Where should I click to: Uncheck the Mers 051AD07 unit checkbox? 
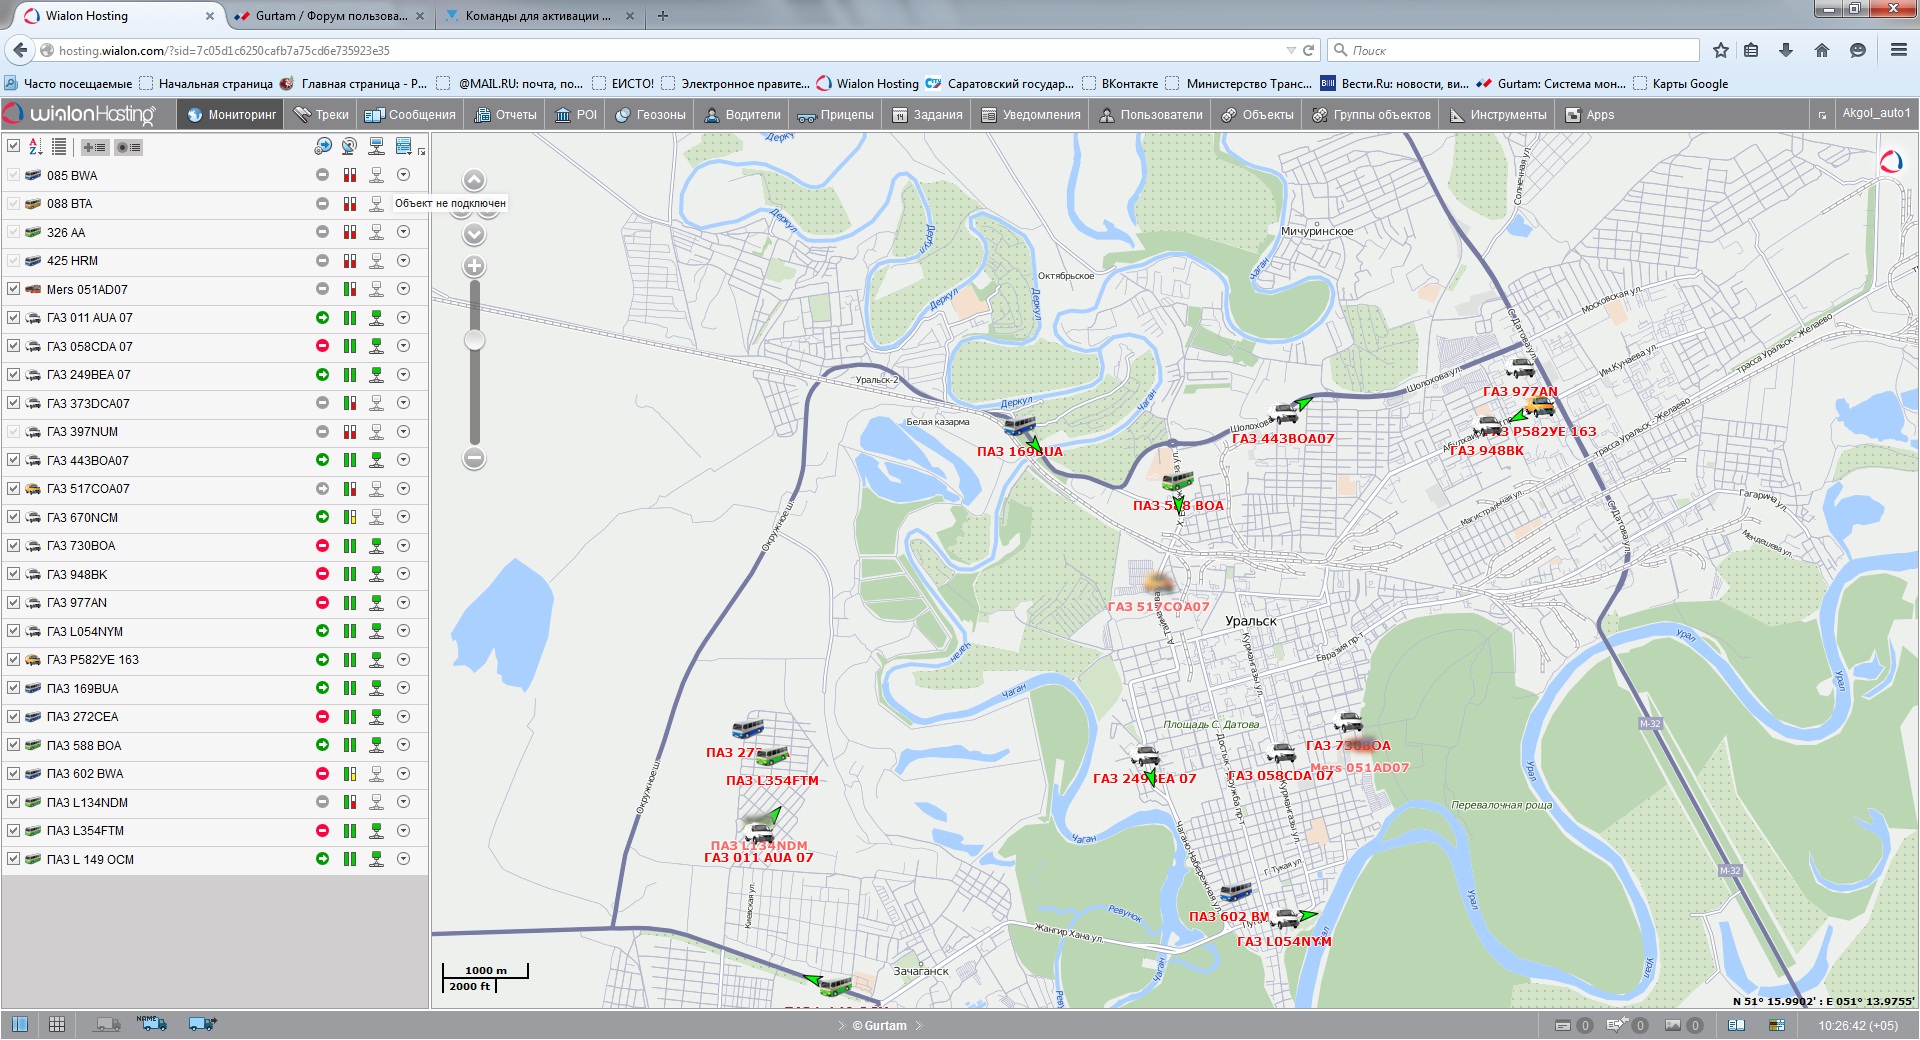click(x=13, y=289)
